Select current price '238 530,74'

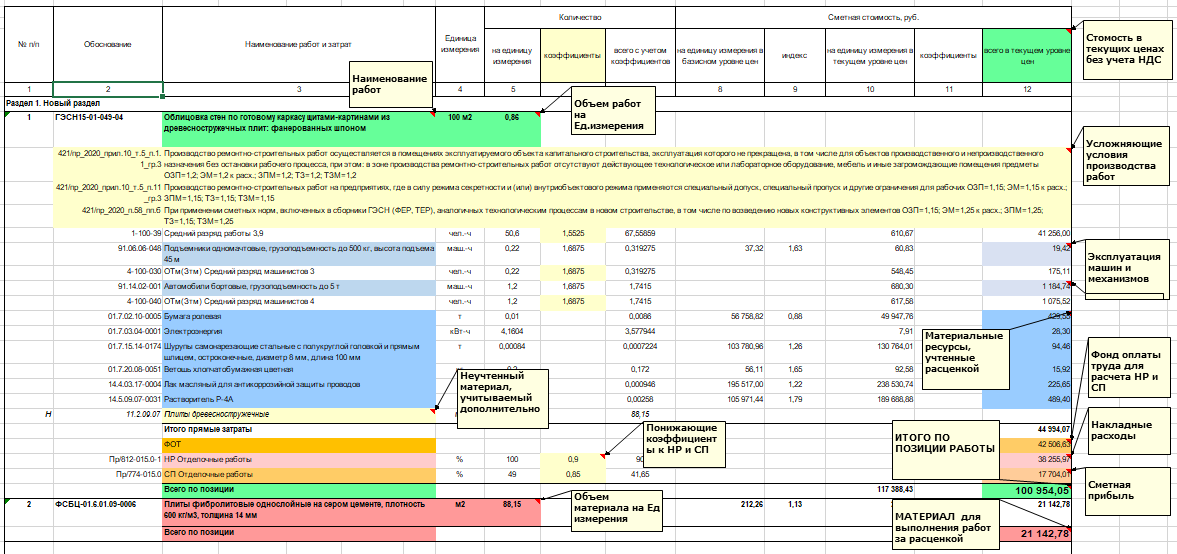pos(870,384)
